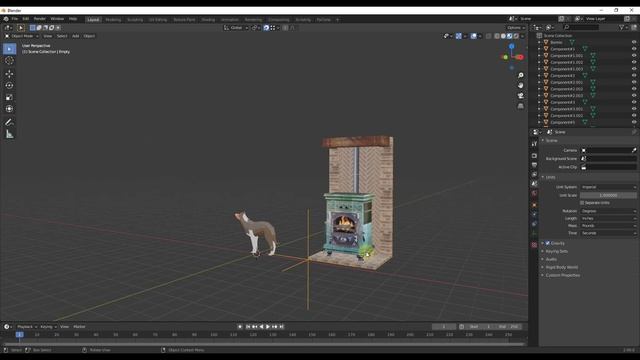
Task: Click the viewport zoom magnifier icon
Action: point(520,76)
